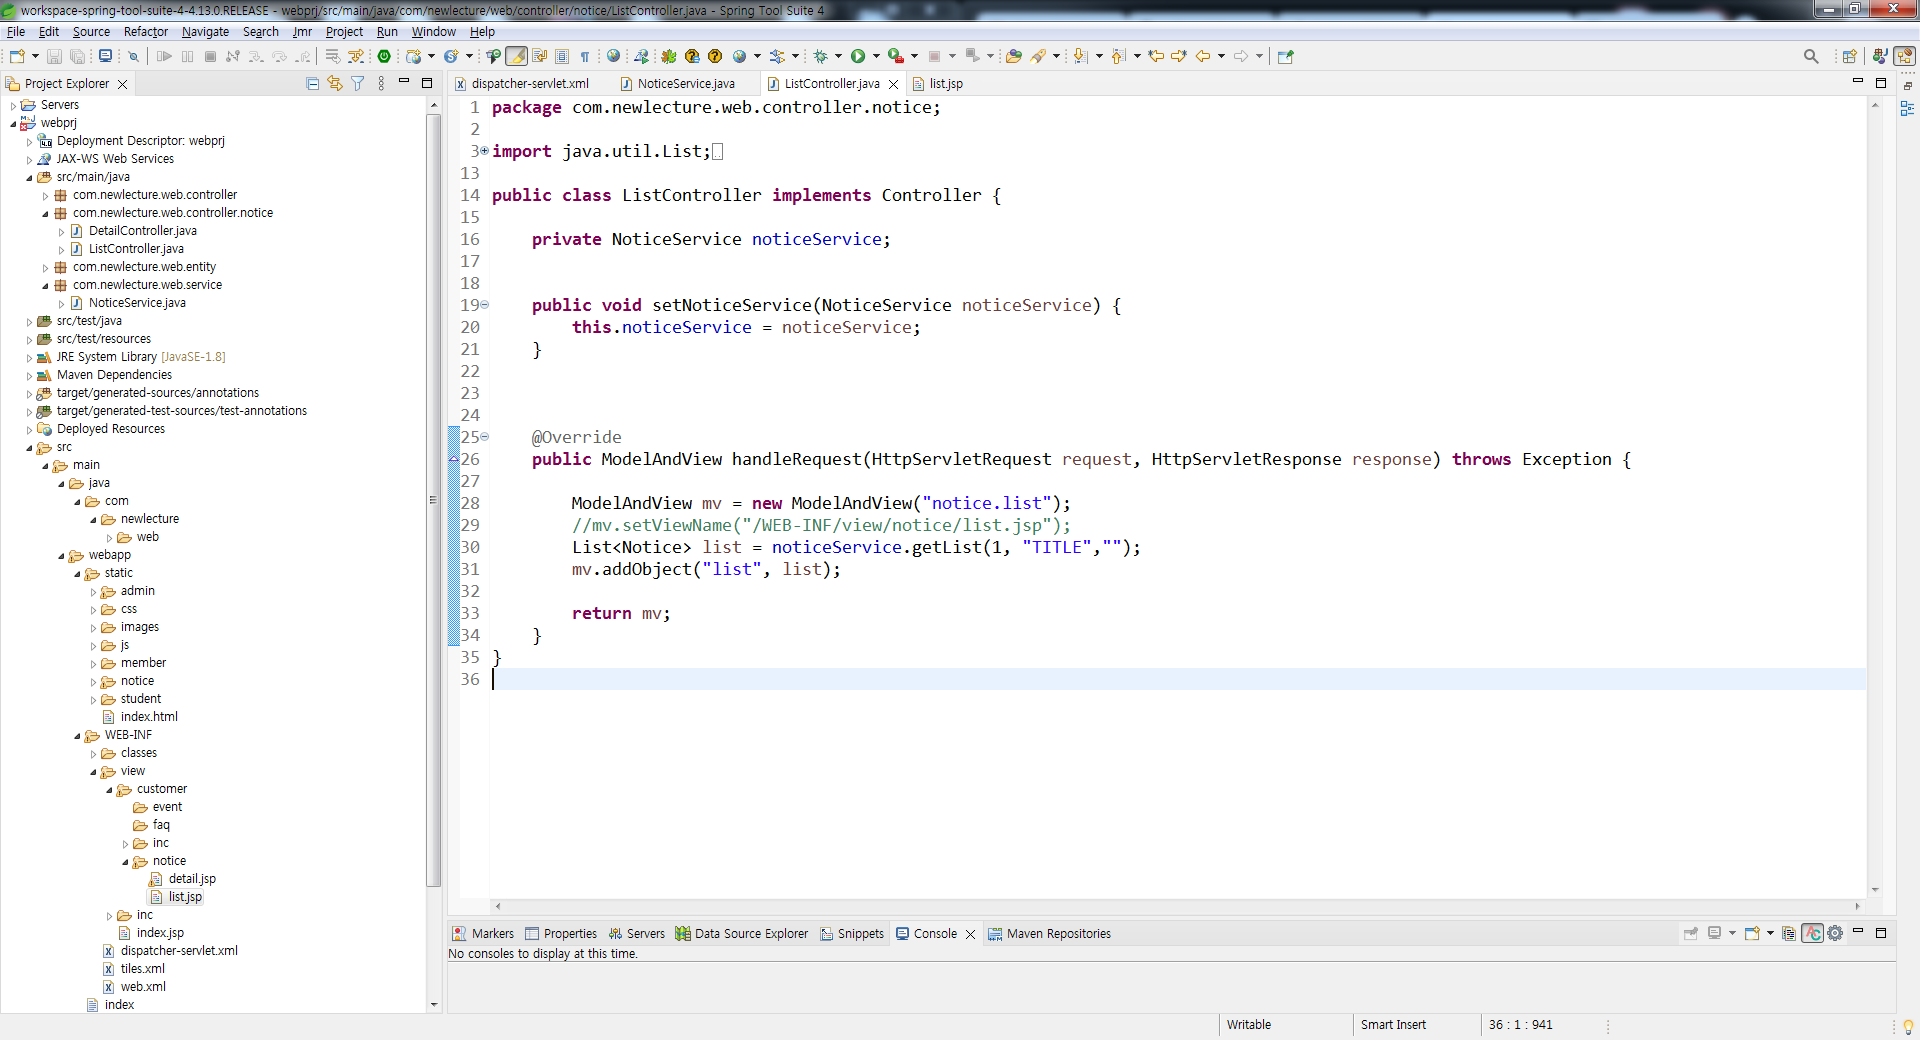Collapse the setNoticeService method at line 19
Viewport: 1920px width, 1040px height.
pyautogui.click(x=484, y=305)
